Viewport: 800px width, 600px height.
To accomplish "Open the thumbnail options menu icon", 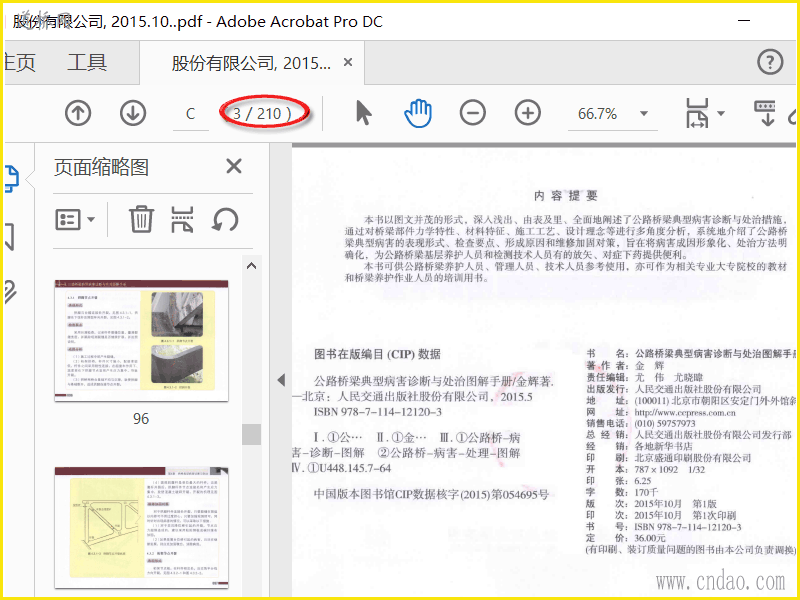I will [74, 220].
